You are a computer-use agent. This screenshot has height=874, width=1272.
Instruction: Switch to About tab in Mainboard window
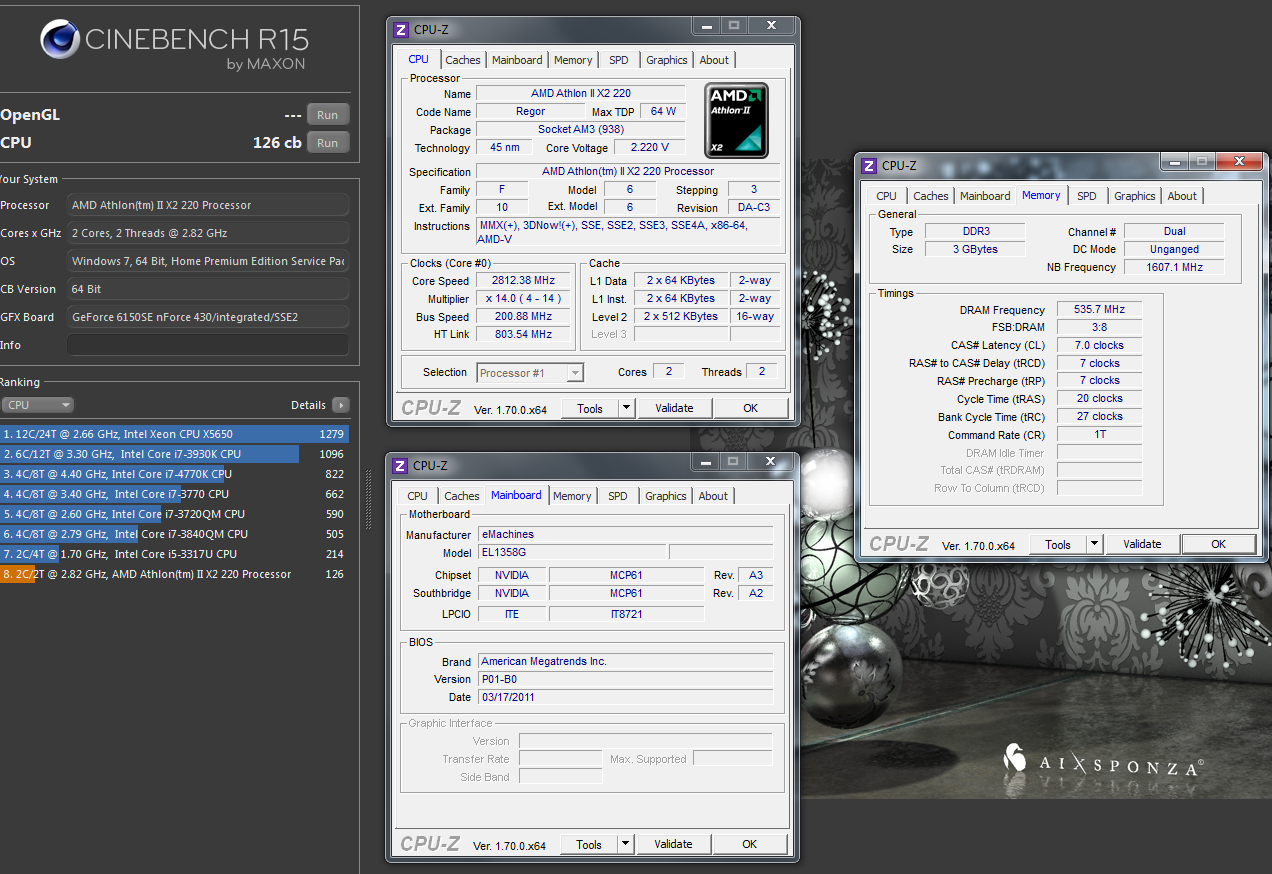pyautogui.click(x=713, y=496)
